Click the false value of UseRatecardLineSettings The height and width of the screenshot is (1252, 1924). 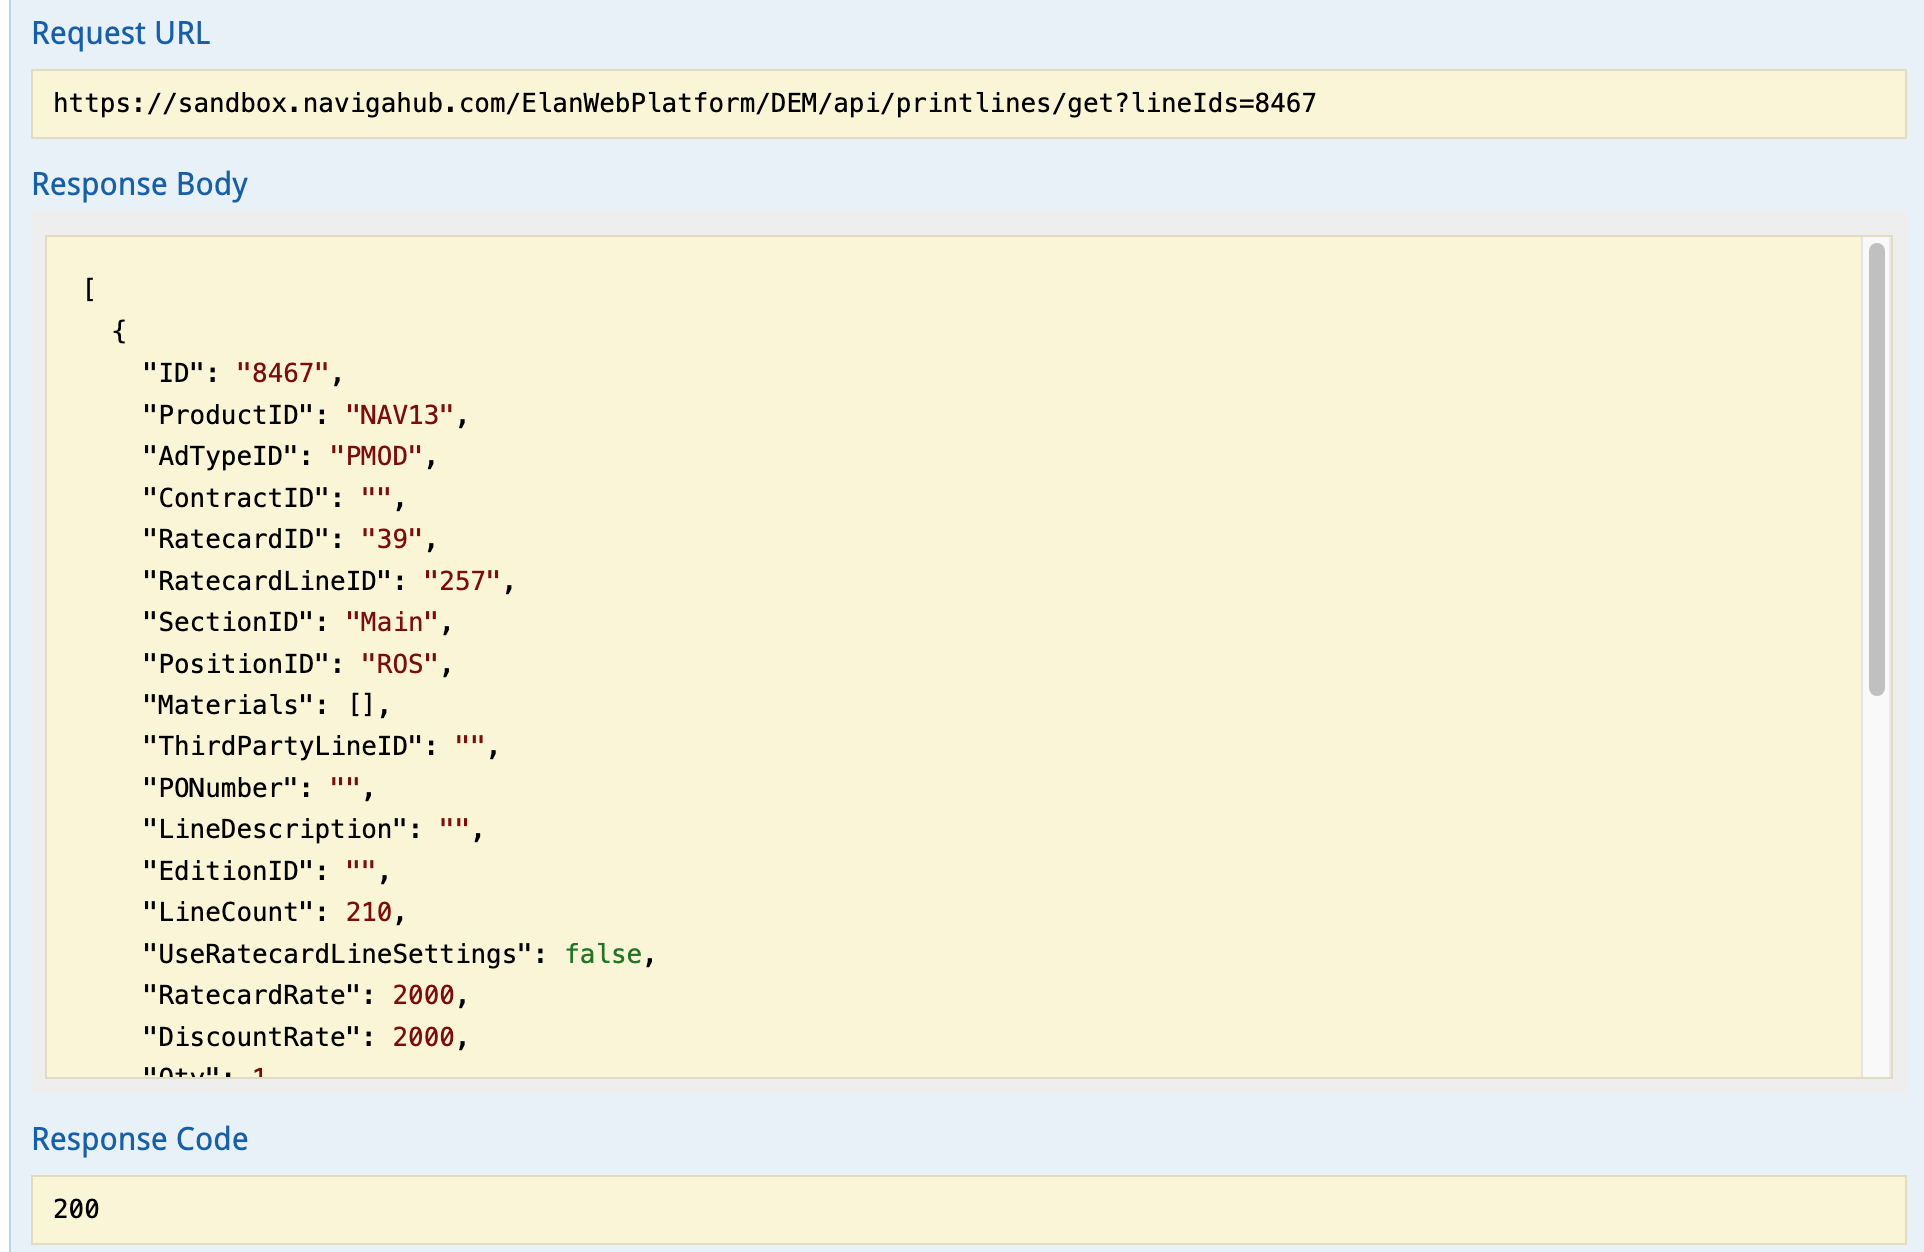tap(603, 954)
